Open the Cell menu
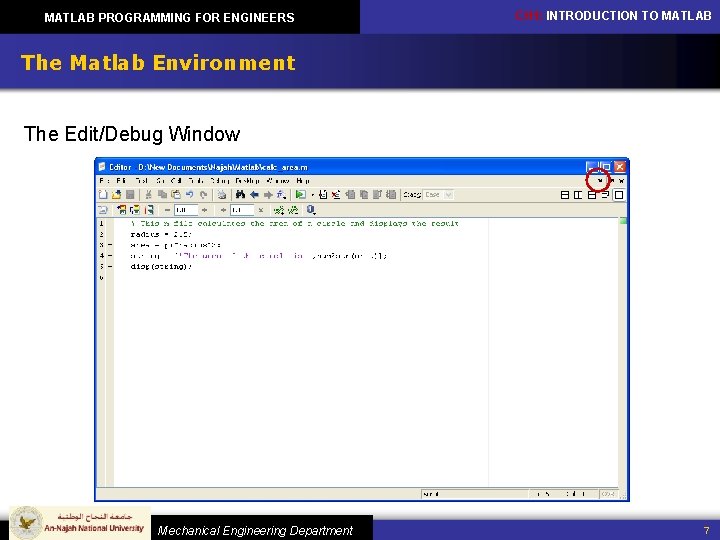The image size is (720, 540). (x=176, y=180)
